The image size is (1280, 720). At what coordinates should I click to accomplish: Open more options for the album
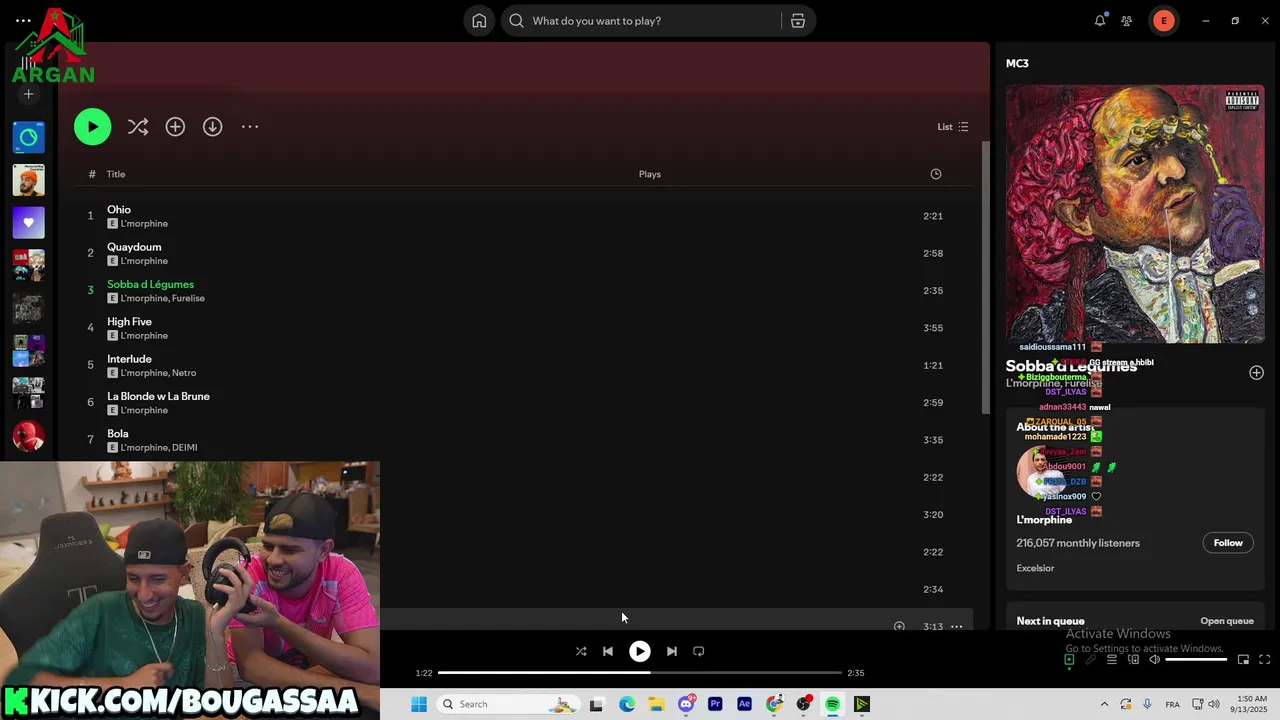(250, 127)
